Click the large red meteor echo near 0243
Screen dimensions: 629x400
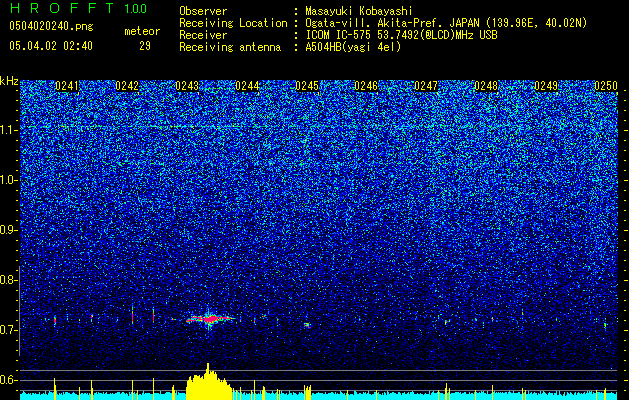[210, 319]
